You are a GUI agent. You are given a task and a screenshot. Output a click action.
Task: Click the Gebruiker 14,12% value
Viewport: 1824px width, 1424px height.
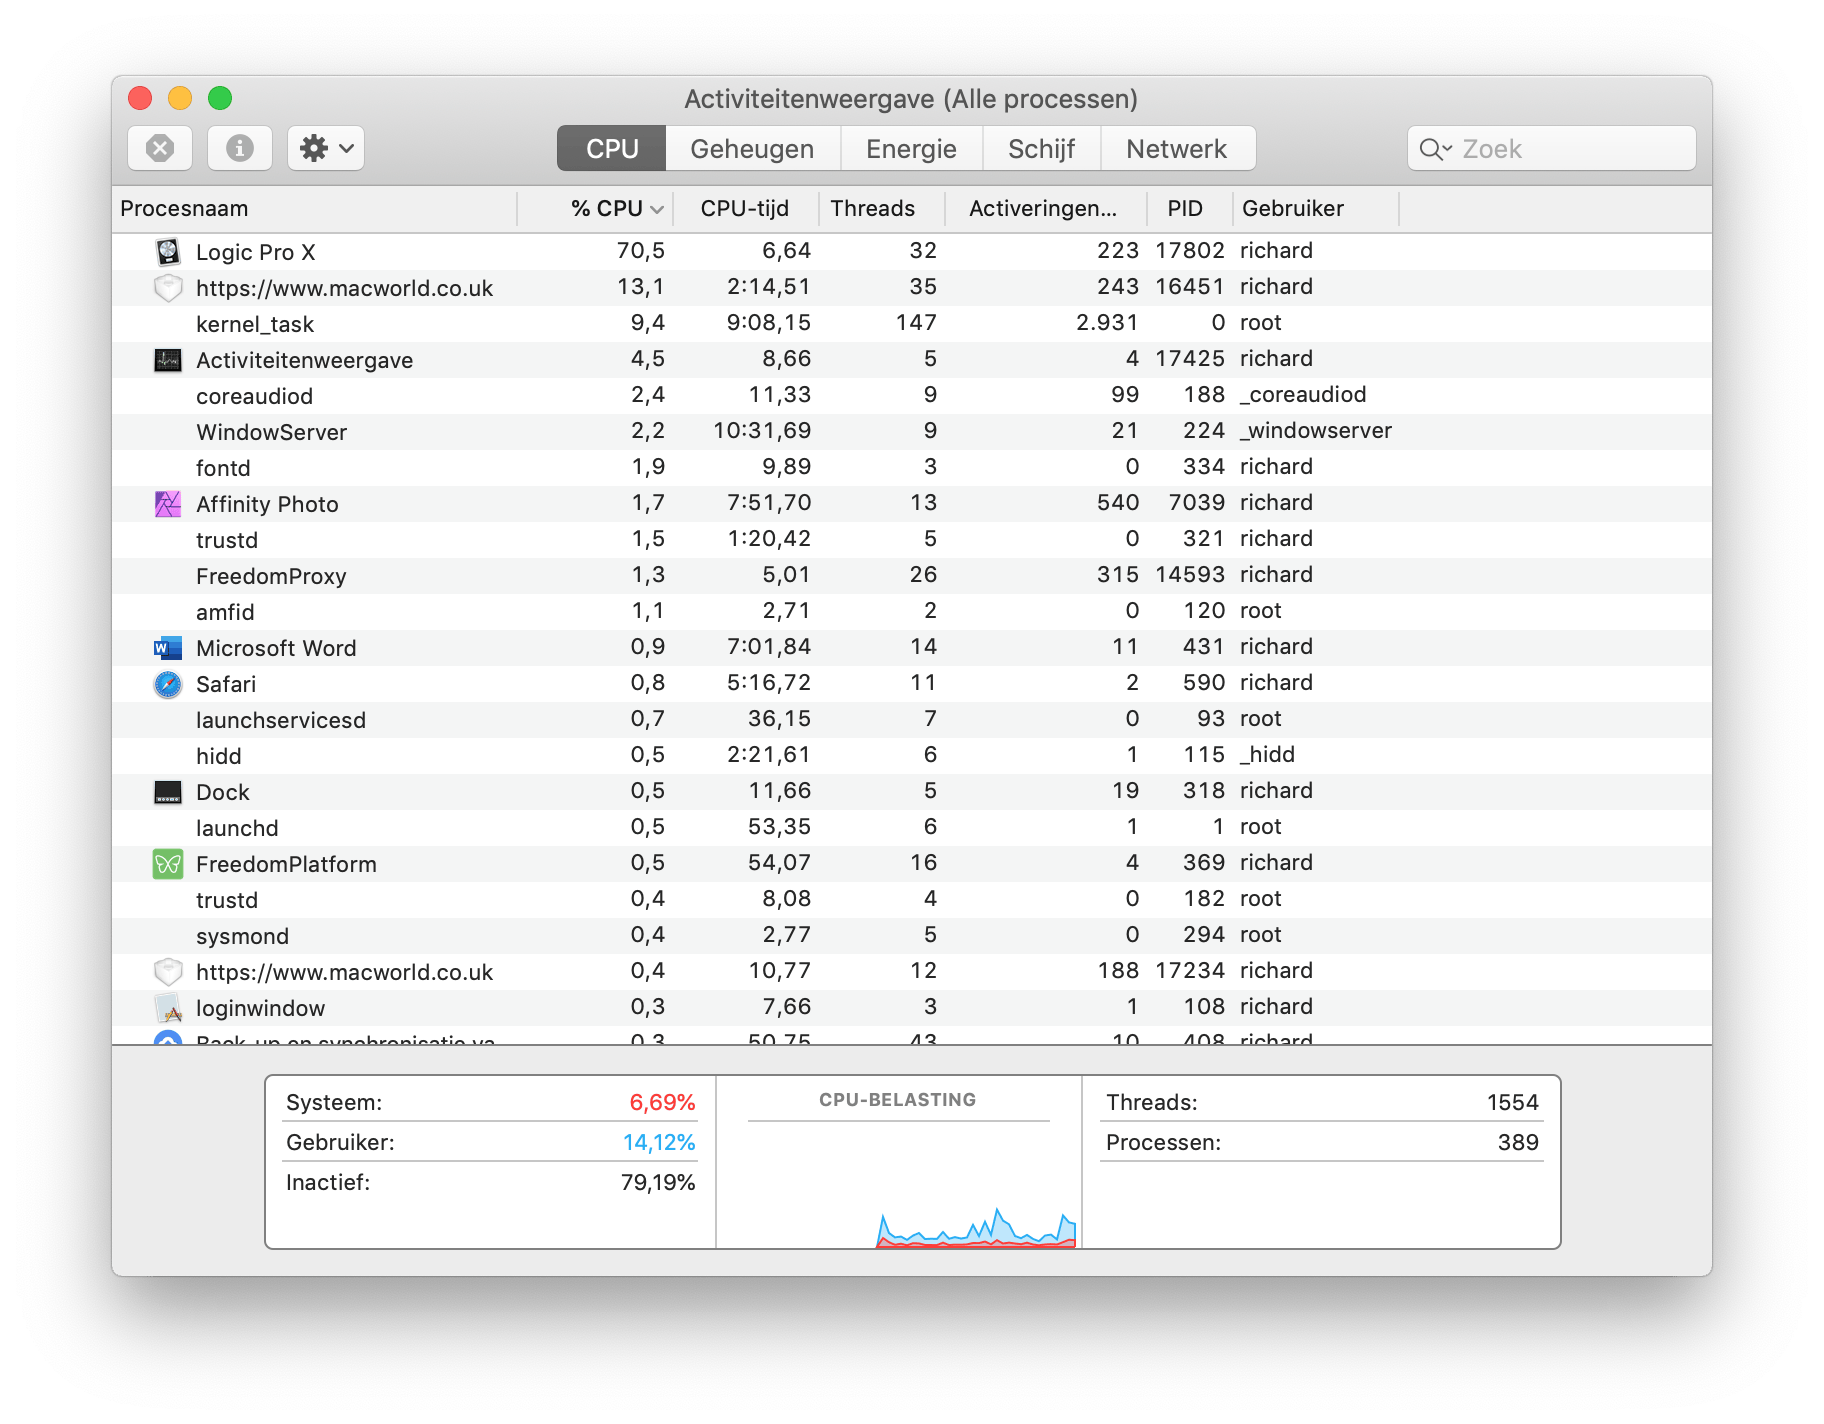659,1142
